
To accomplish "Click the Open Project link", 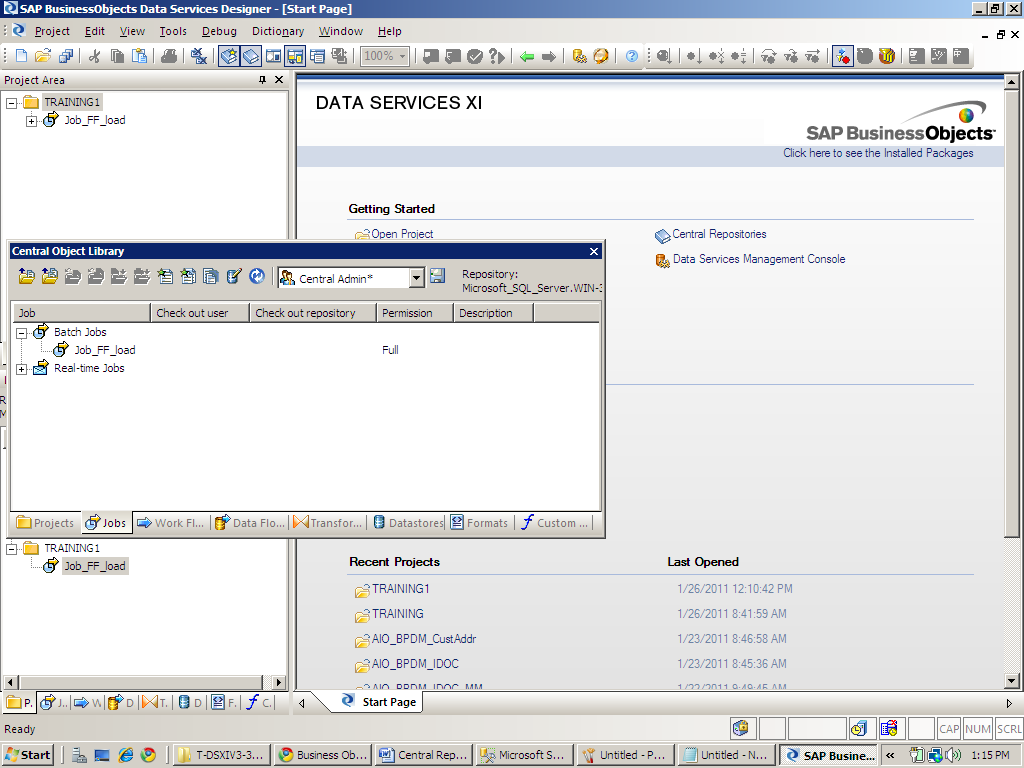I will click(402, 234).
